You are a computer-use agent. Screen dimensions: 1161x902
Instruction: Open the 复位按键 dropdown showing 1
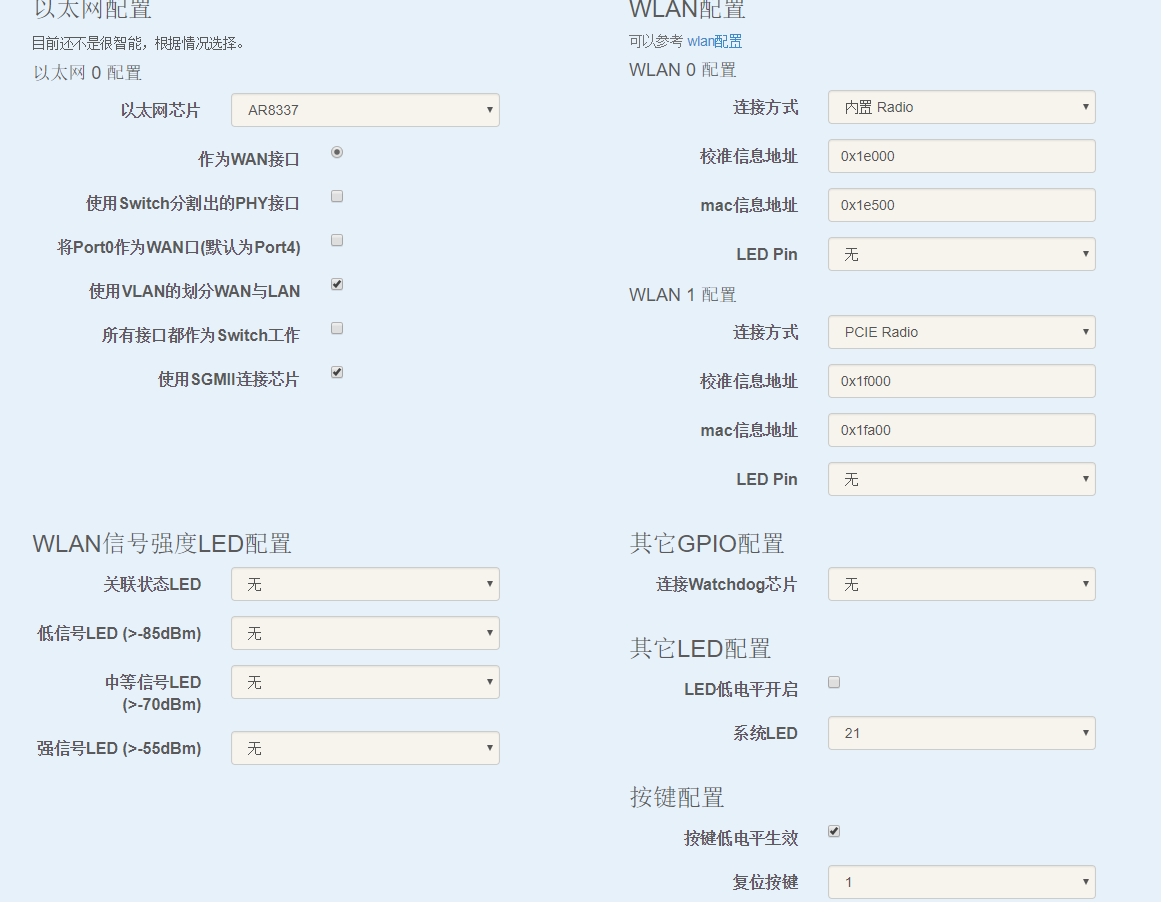961,882
